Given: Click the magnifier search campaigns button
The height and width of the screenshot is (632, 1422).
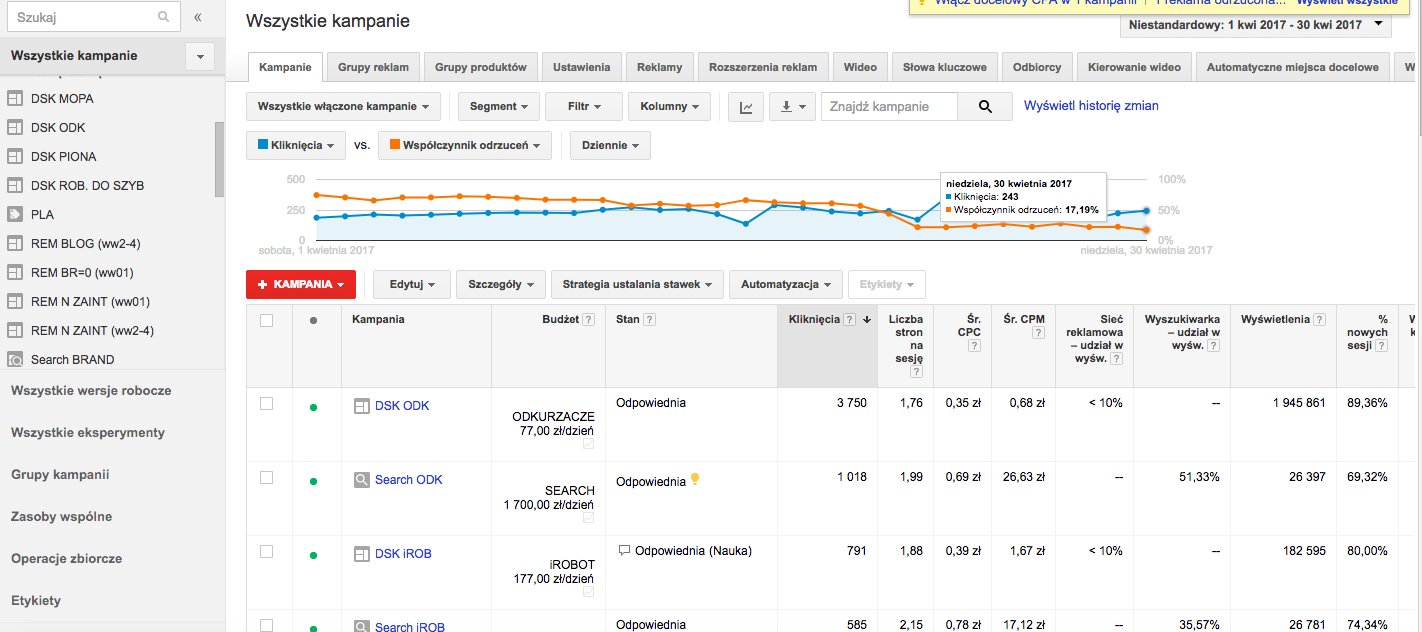Looking at the screenshot, I should (985, 107).
